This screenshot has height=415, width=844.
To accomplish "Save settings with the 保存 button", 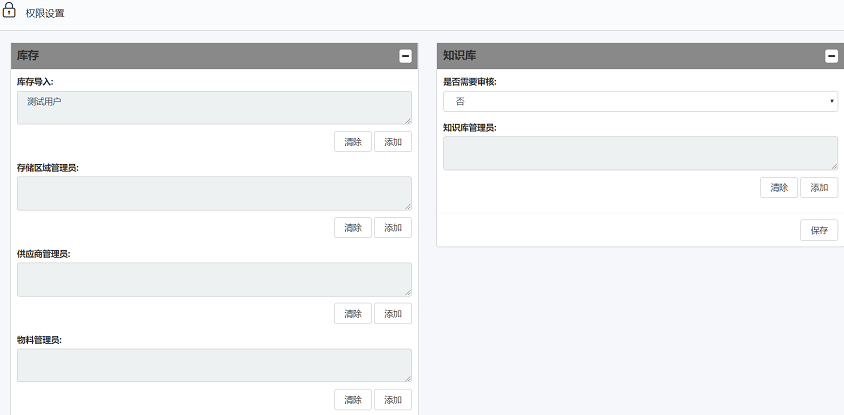I will (x=818, y=230).
